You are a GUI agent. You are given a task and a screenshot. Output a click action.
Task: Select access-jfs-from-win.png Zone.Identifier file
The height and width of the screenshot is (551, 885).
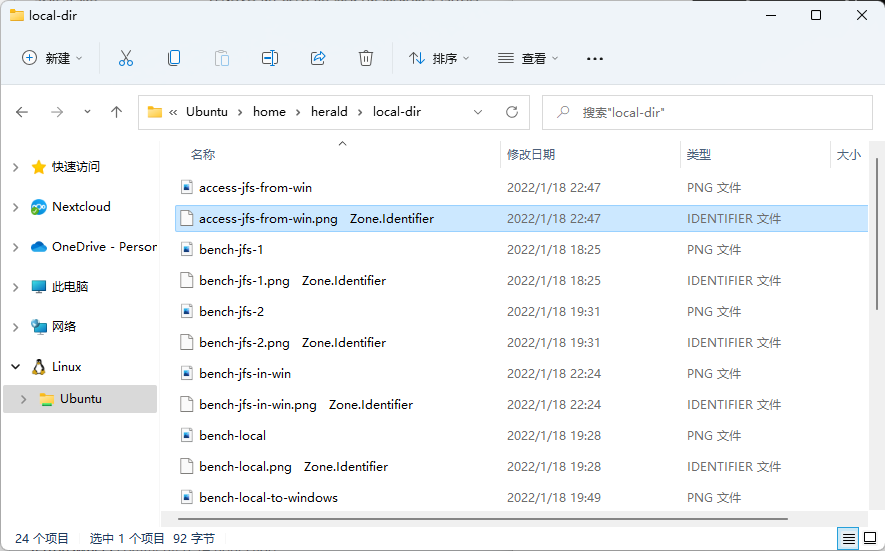pos(522,218)
